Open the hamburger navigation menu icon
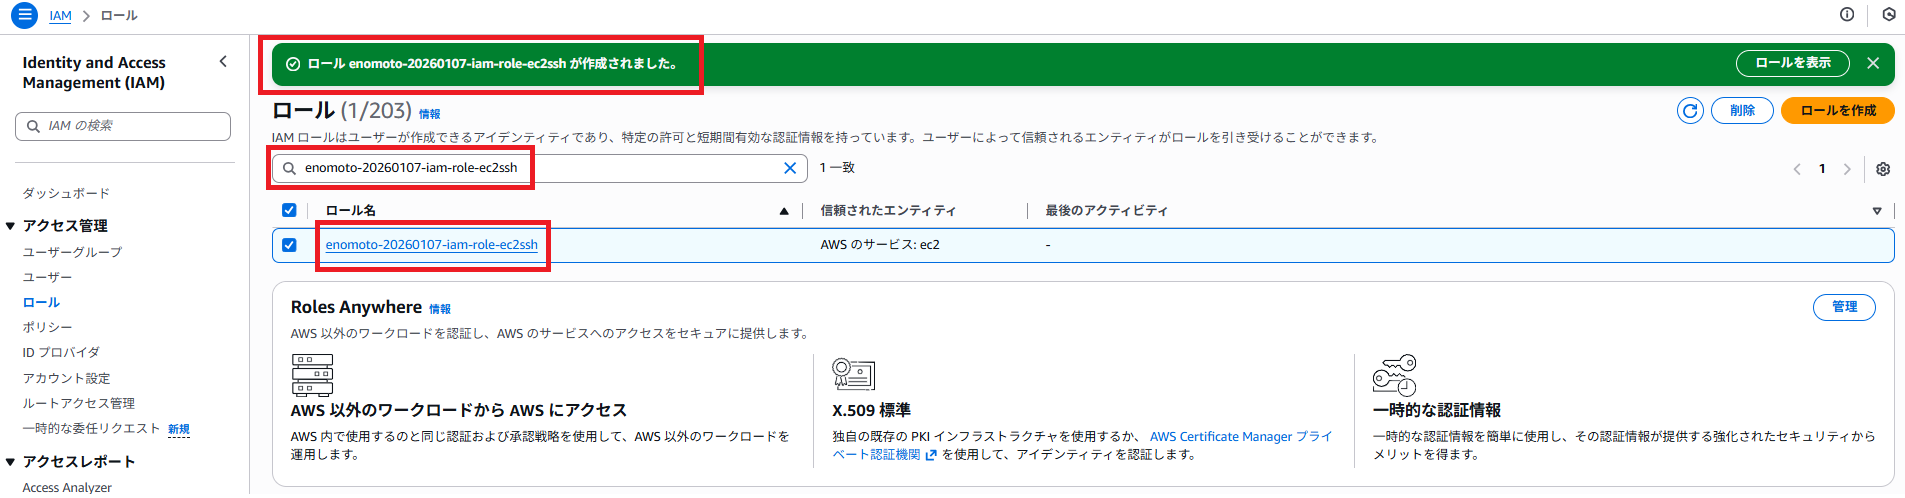Image resolution: width=1905 pixels, height=498 pixels. (x=25, y=15)
